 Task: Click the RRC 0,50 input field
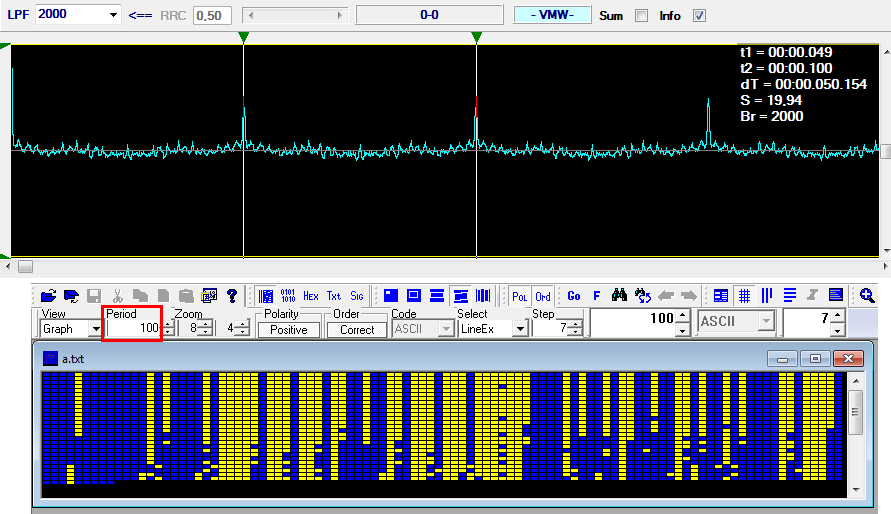tap(213, 15)
